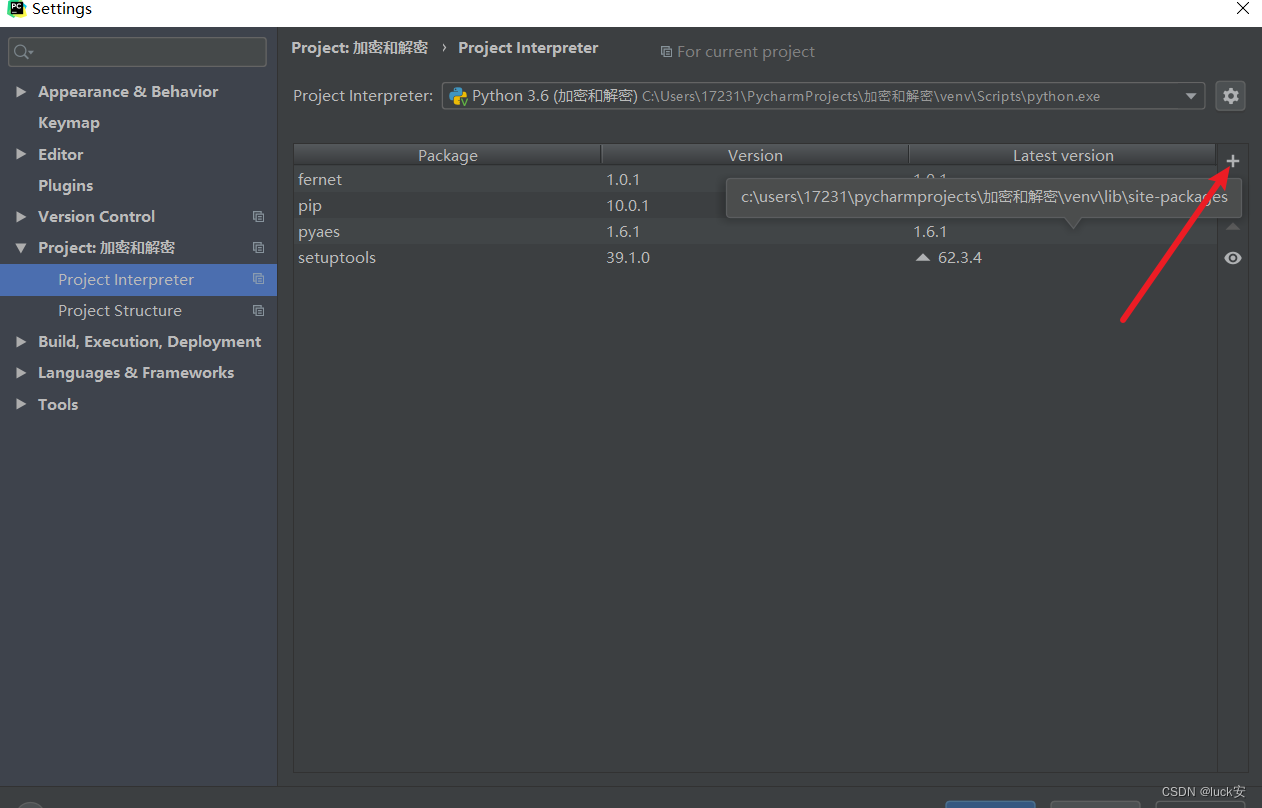Click pip's version cell 10.0.1
The height and width of the screenshot is (808, 1262).
(x=628, y=206)
